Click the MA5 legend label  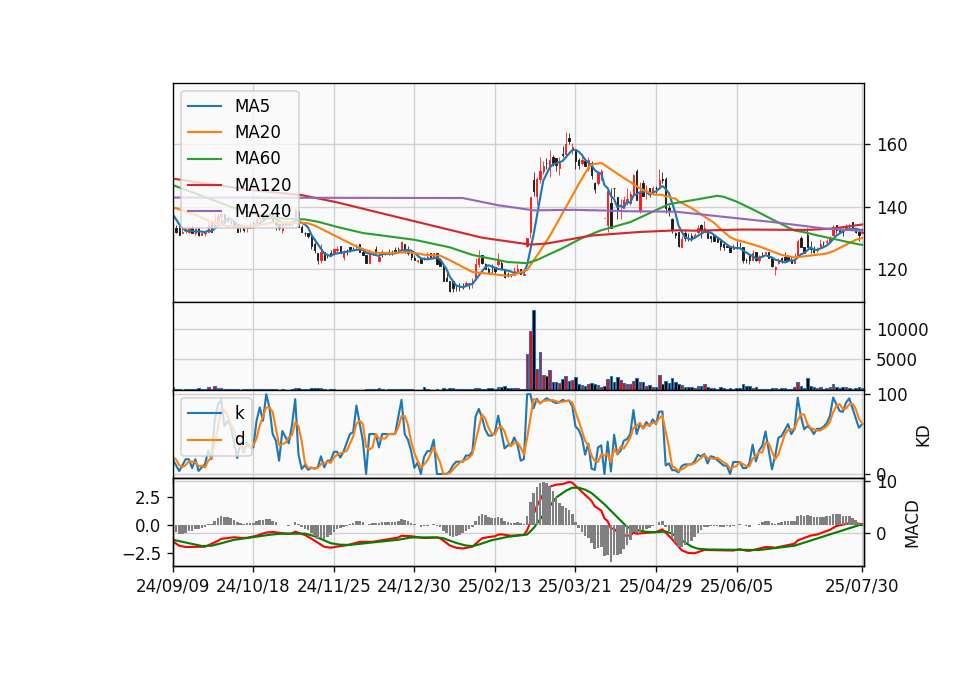[252, 106]
